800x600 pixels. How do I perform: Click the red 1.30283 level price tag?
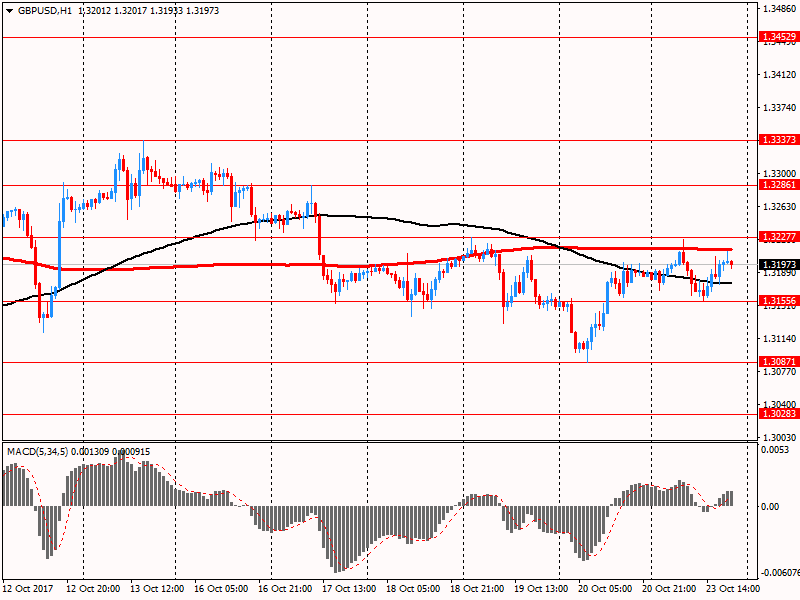point(779,414)
